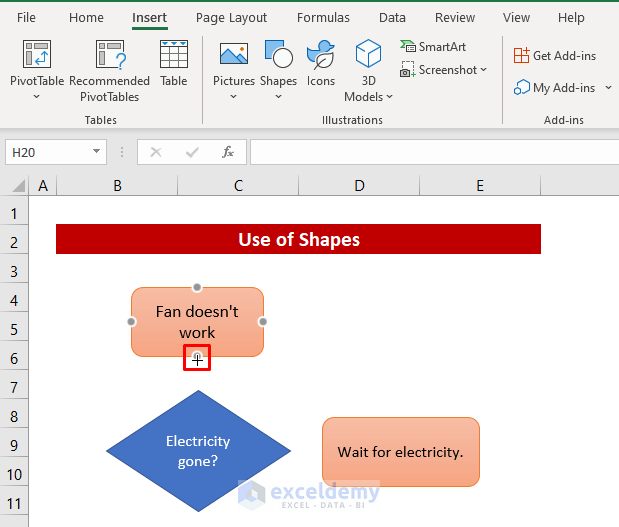Expand the Shapes dropdown arrow

point(278,96)
